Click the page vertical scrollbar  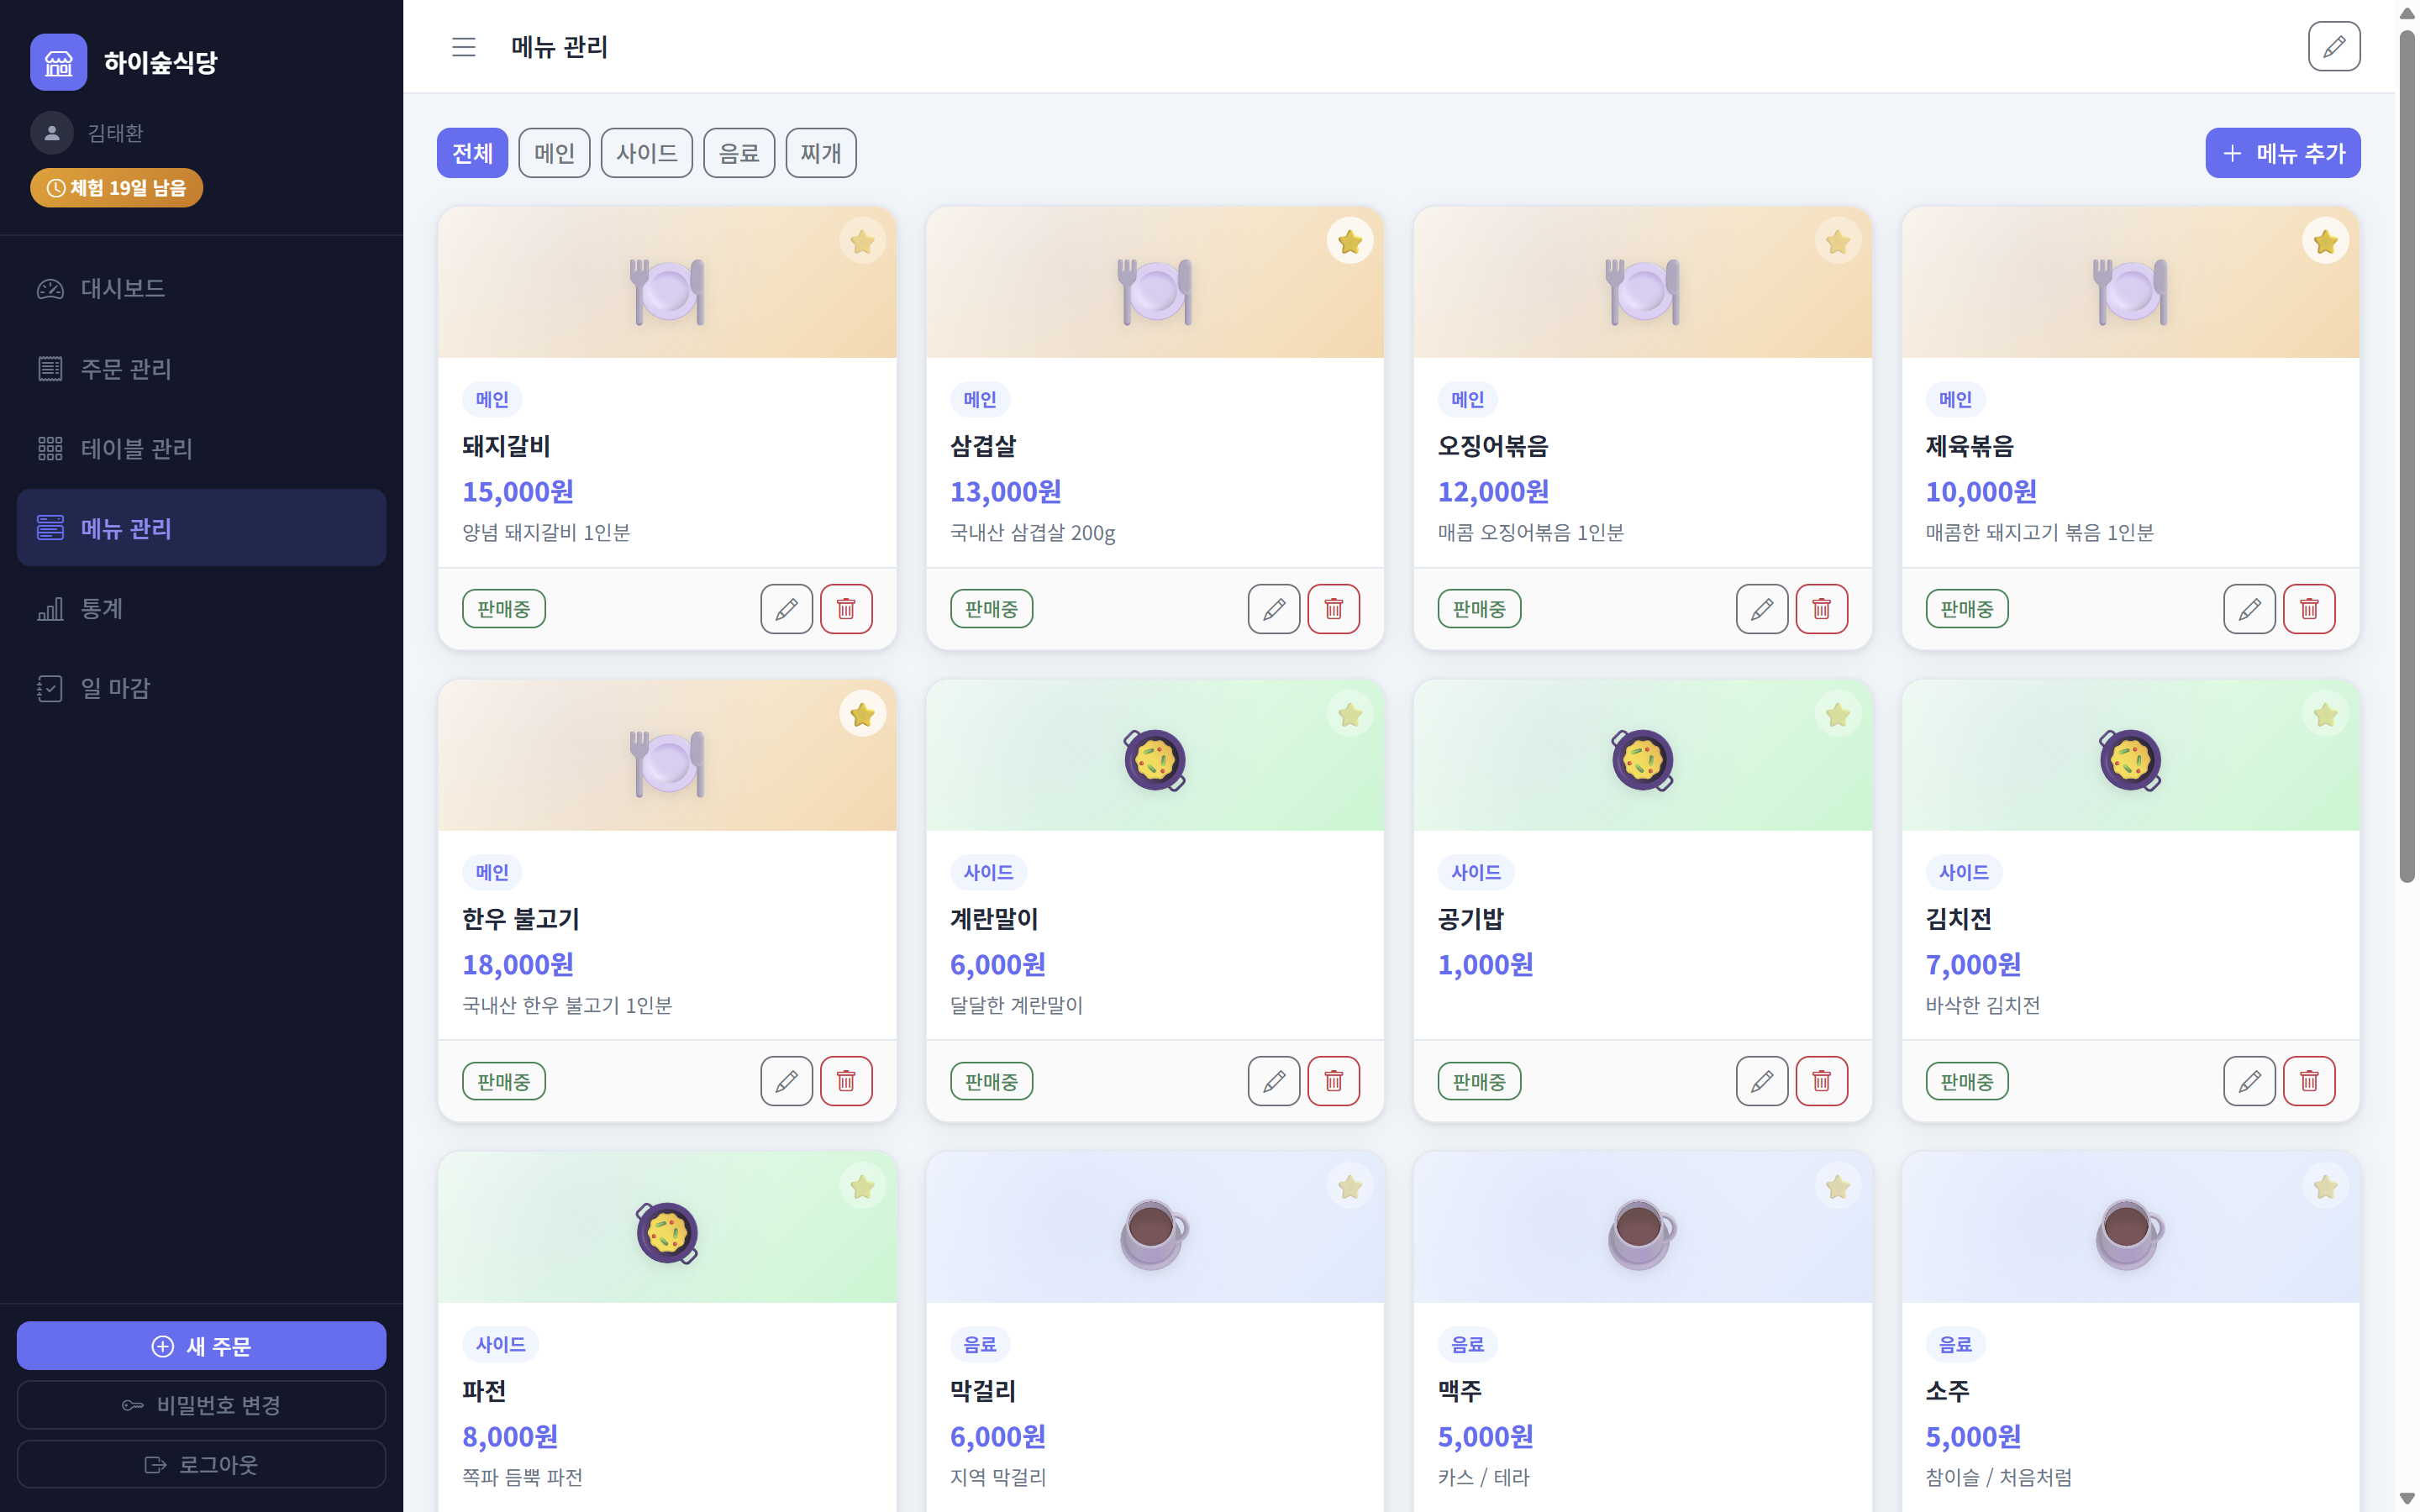click(x=2407, y=456)
